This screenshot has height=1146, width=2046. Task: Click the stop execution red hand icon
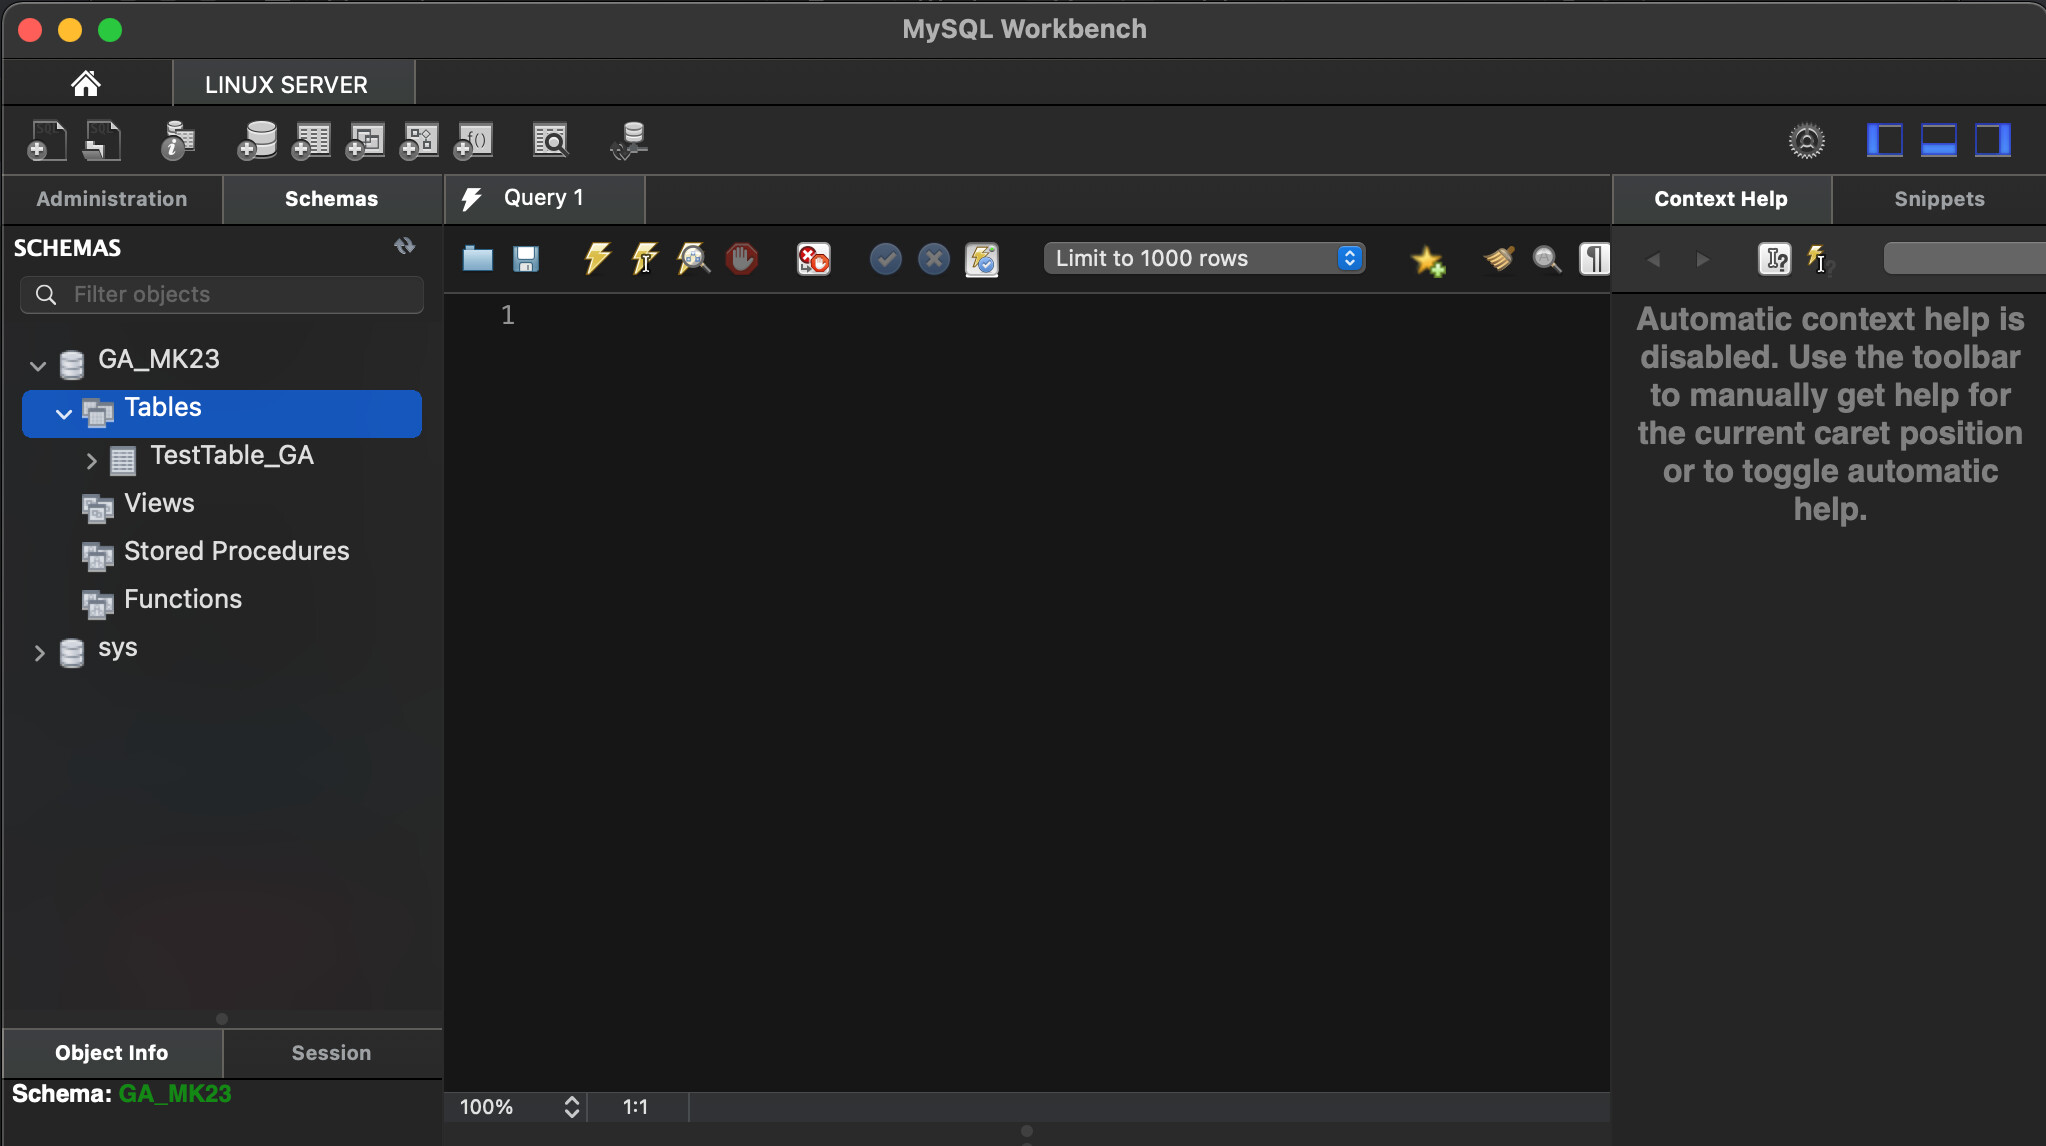[x=741, y=259]
